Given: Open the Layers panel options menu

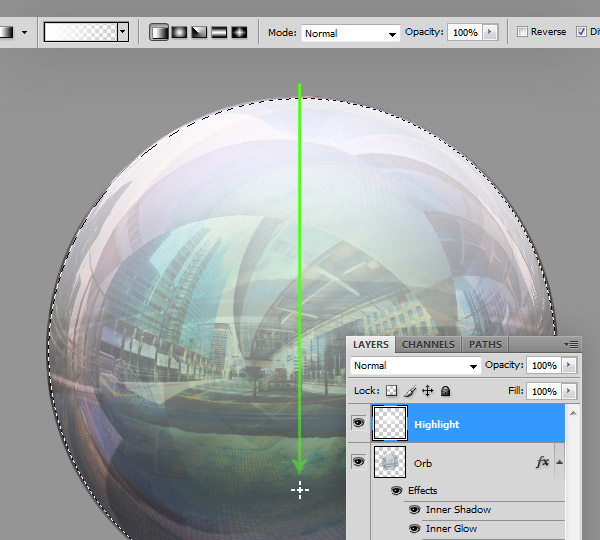Looking at the screenshot, I should point(571,344).
